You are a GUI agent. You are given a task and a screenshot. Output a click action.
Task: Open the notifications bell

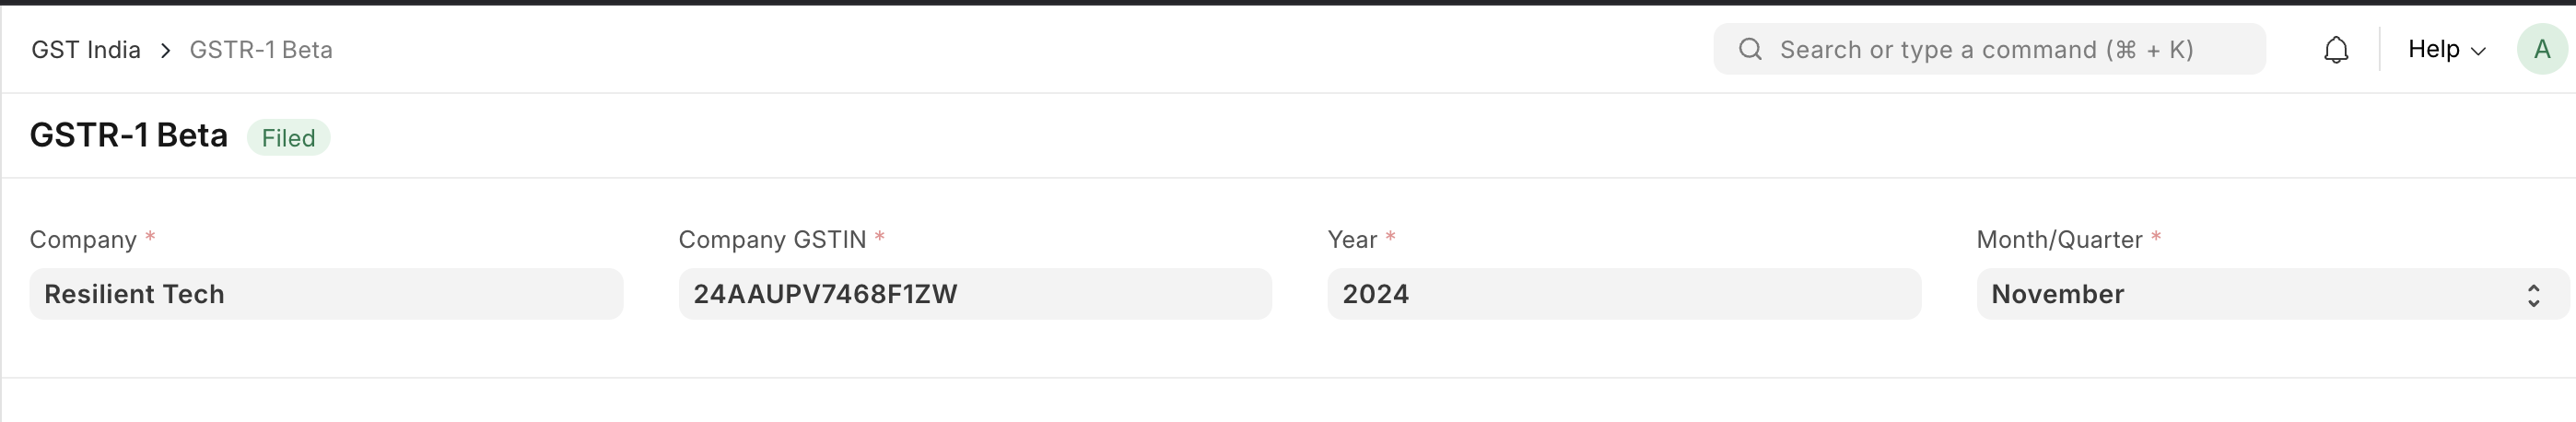click(2336, 49)
